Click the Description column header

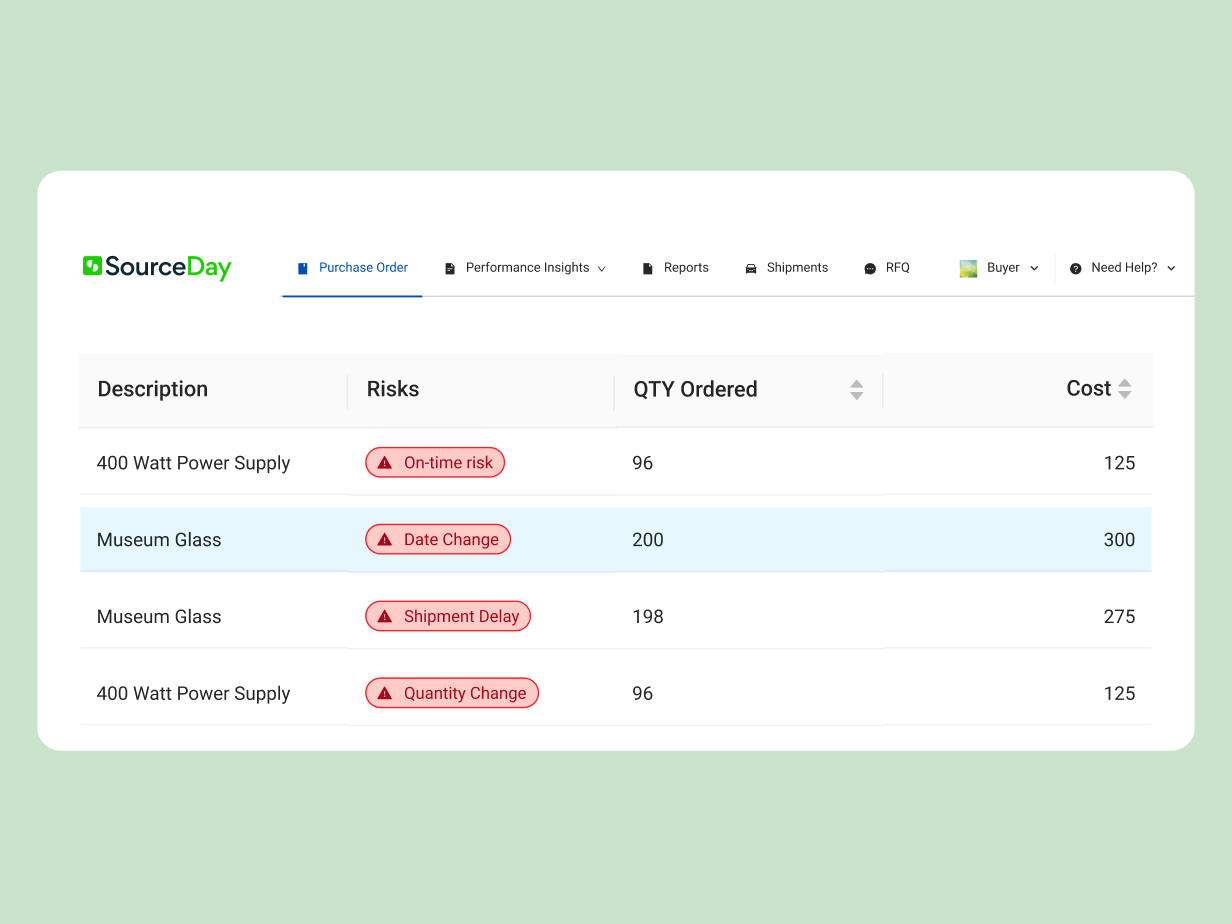point(153,389)
